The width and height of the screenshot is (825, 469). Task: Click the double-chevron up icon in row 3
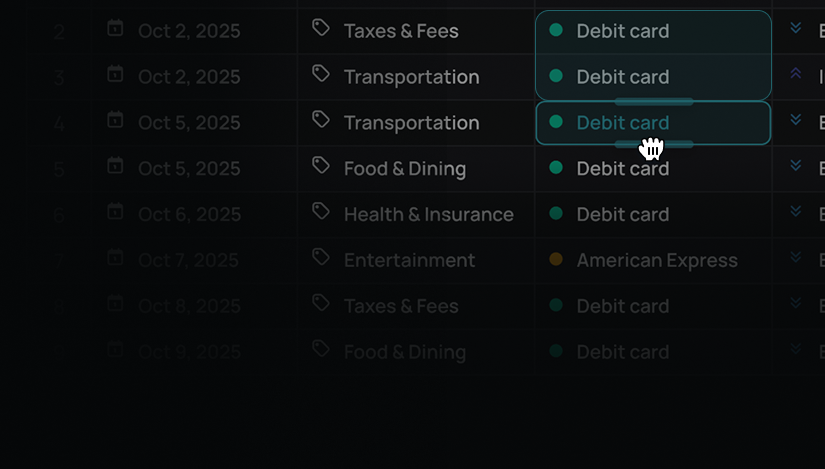pos(796,74)
